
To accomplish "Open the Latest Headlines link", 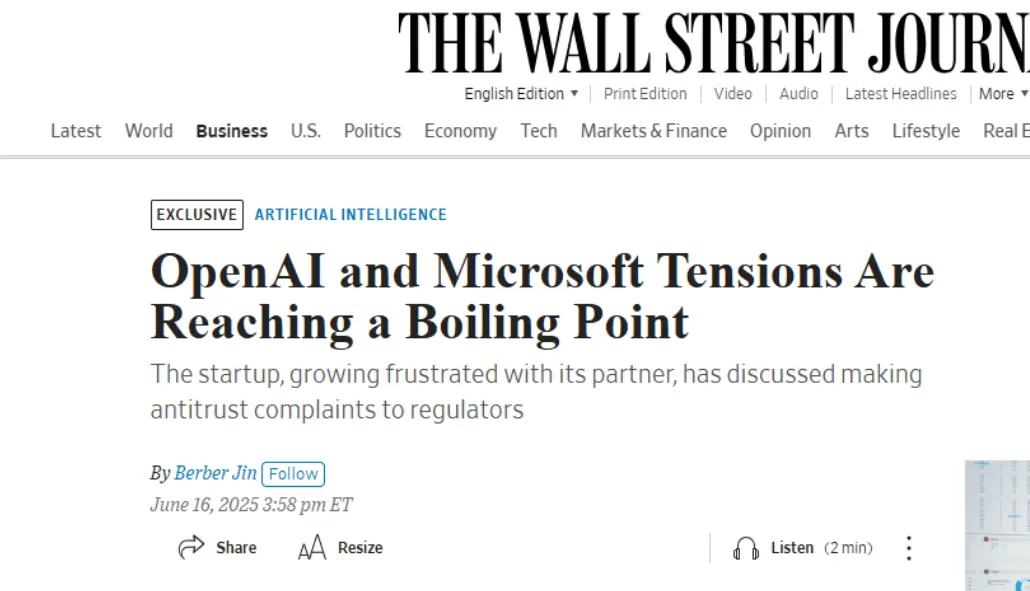I will click(901, 94).
